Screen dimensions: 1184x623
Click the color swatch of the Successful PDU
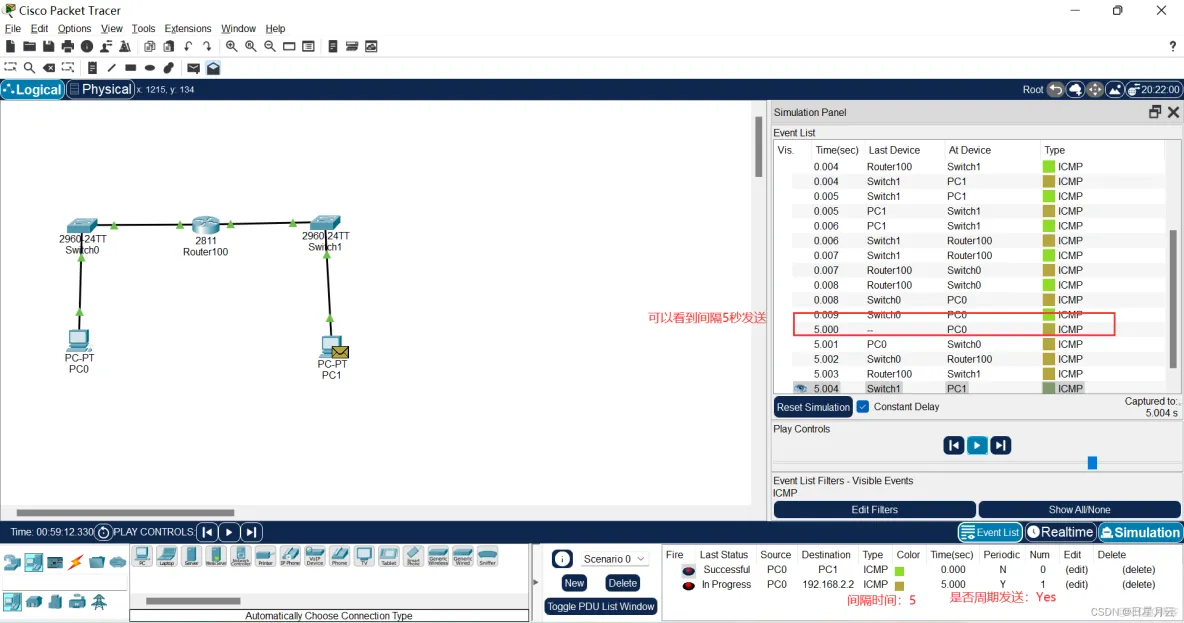pos(899,571)
